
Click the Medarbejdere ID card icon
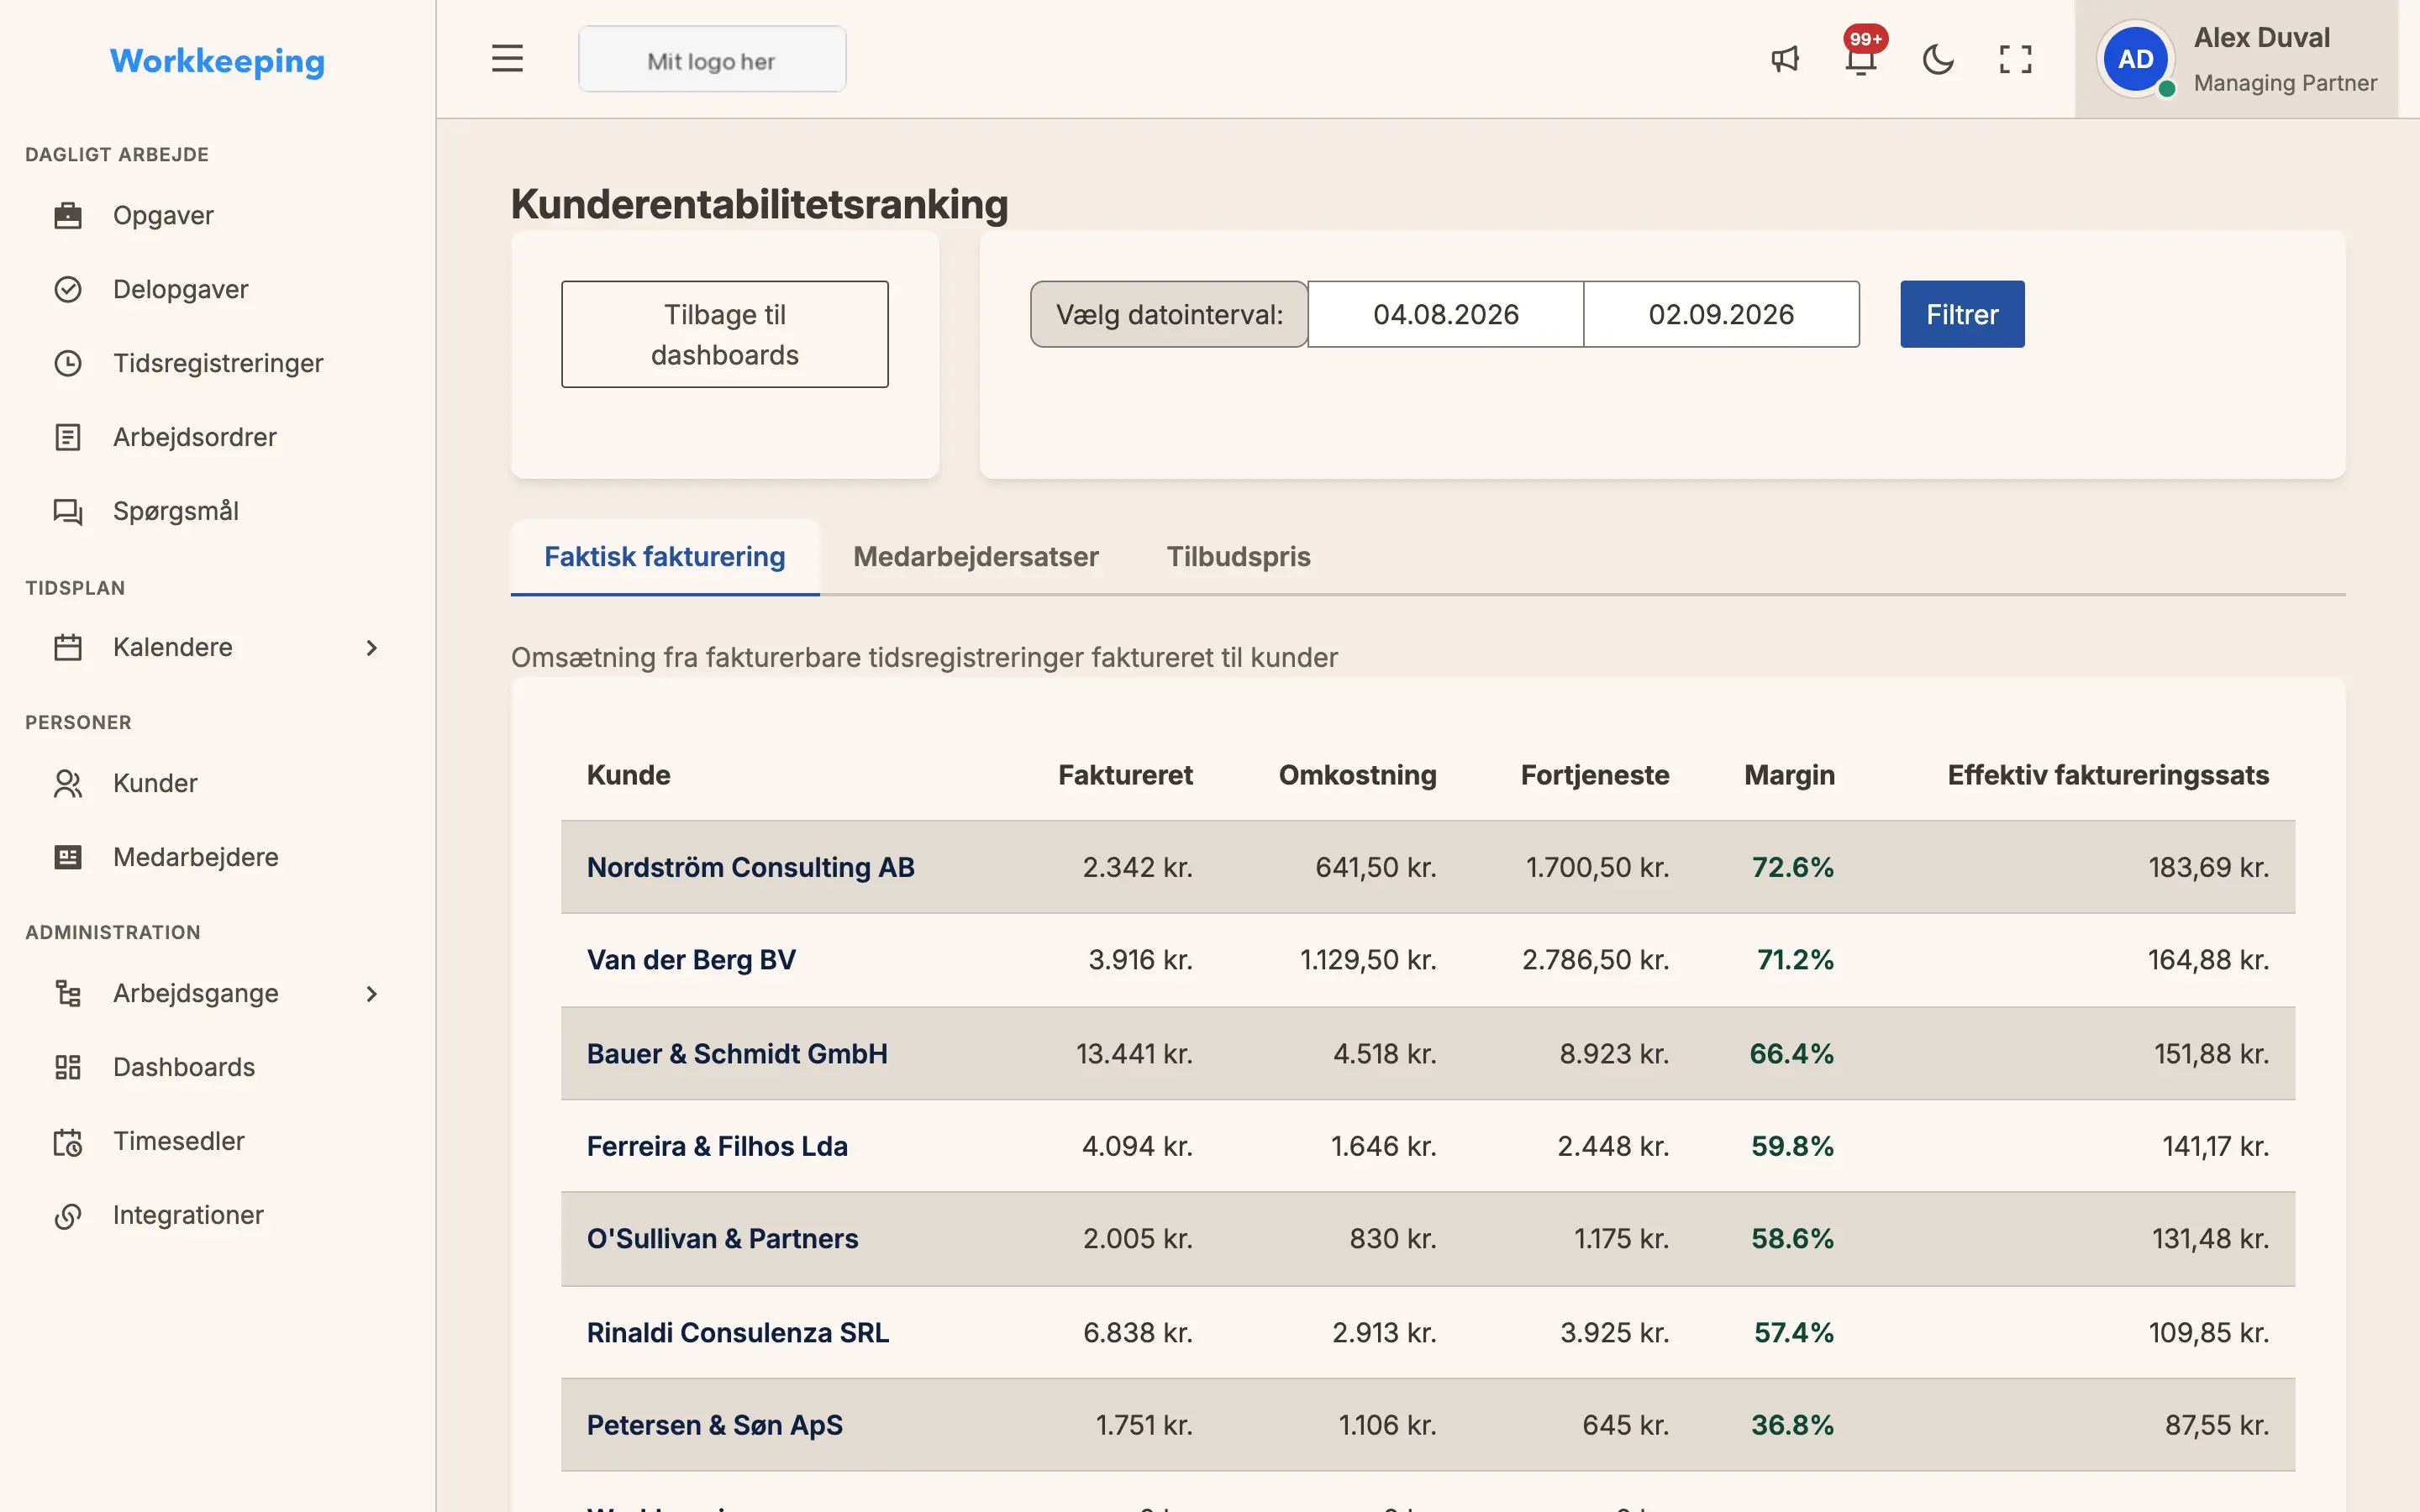(67, 857)
